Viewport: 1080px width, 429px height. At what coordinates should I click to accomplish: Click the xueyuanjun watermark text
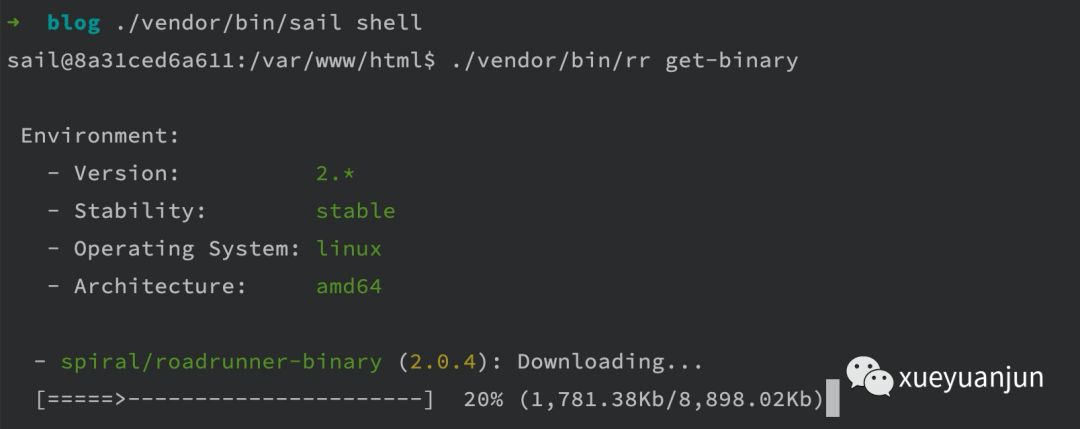(x=971, y=377)
